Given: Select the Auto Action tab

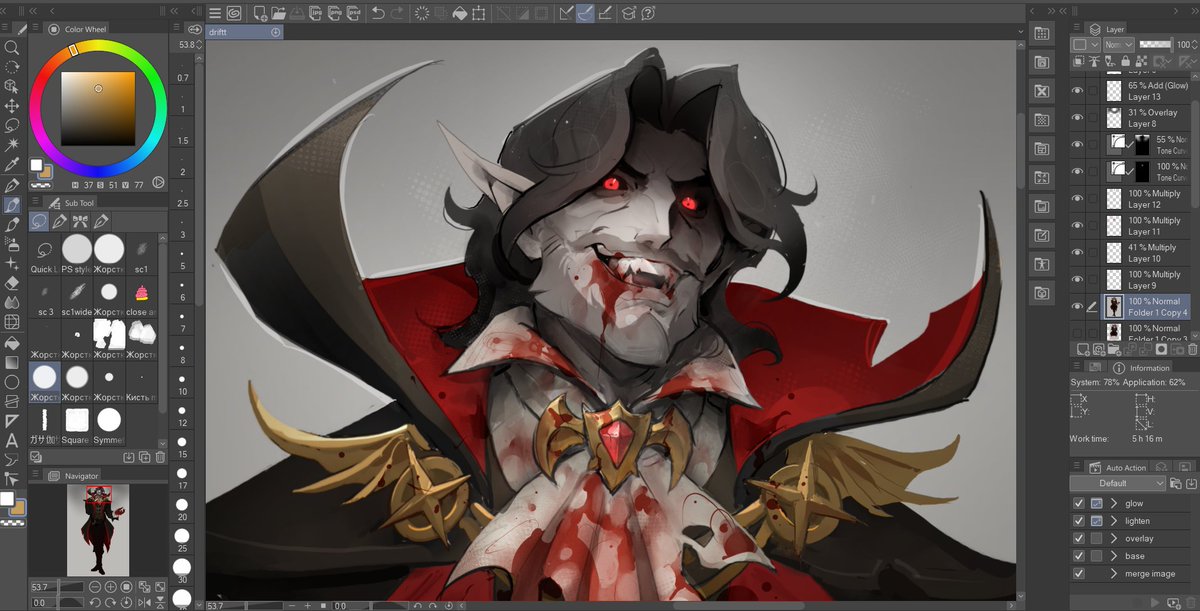Looking at the screenshot, I should pyautogui.click(x=1117, y=468).
